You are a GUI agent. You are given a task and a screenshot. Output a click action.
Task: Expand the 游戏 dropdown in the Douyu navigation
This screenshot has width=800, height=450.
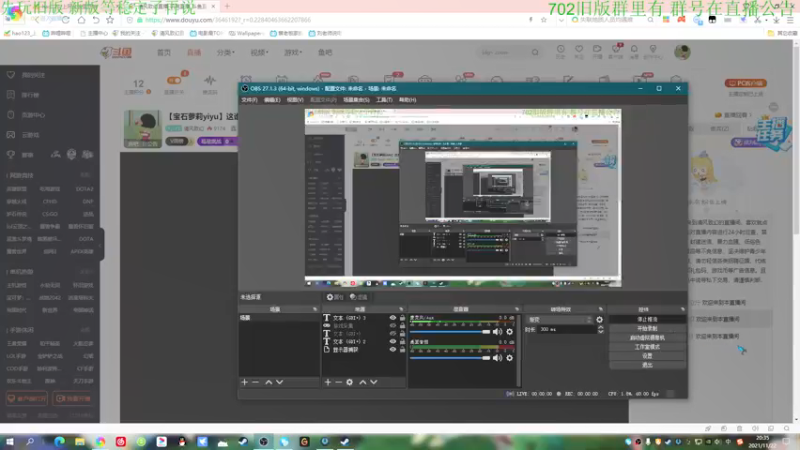coord(293,53)
